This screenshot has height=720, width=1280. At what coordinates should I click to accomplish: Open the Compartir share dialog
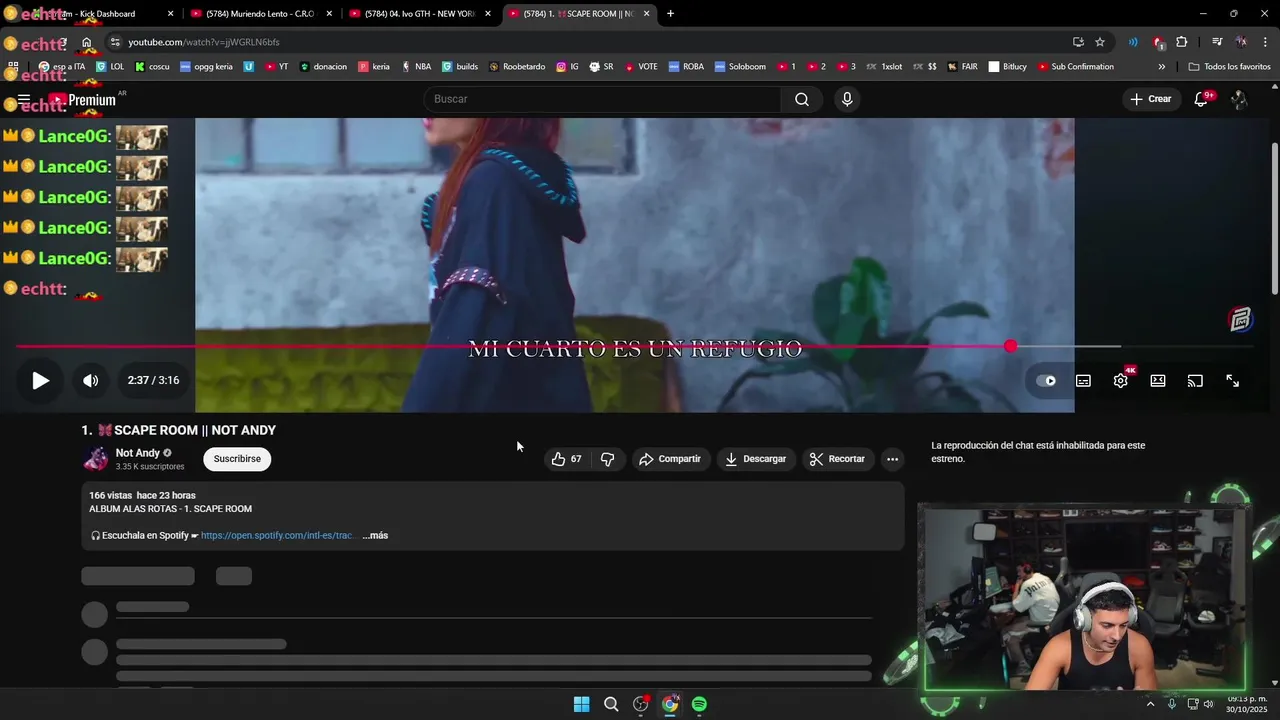pos(670,459)
